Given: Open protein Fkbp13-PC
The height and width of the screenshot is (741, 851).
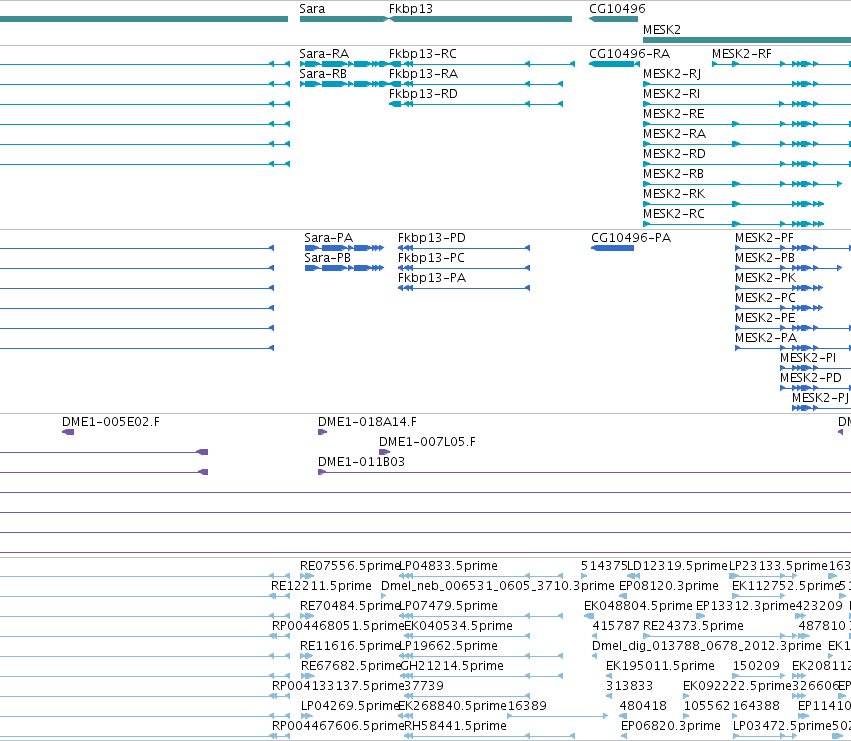Looking at the screenshot, I should [x=431, y=258].
